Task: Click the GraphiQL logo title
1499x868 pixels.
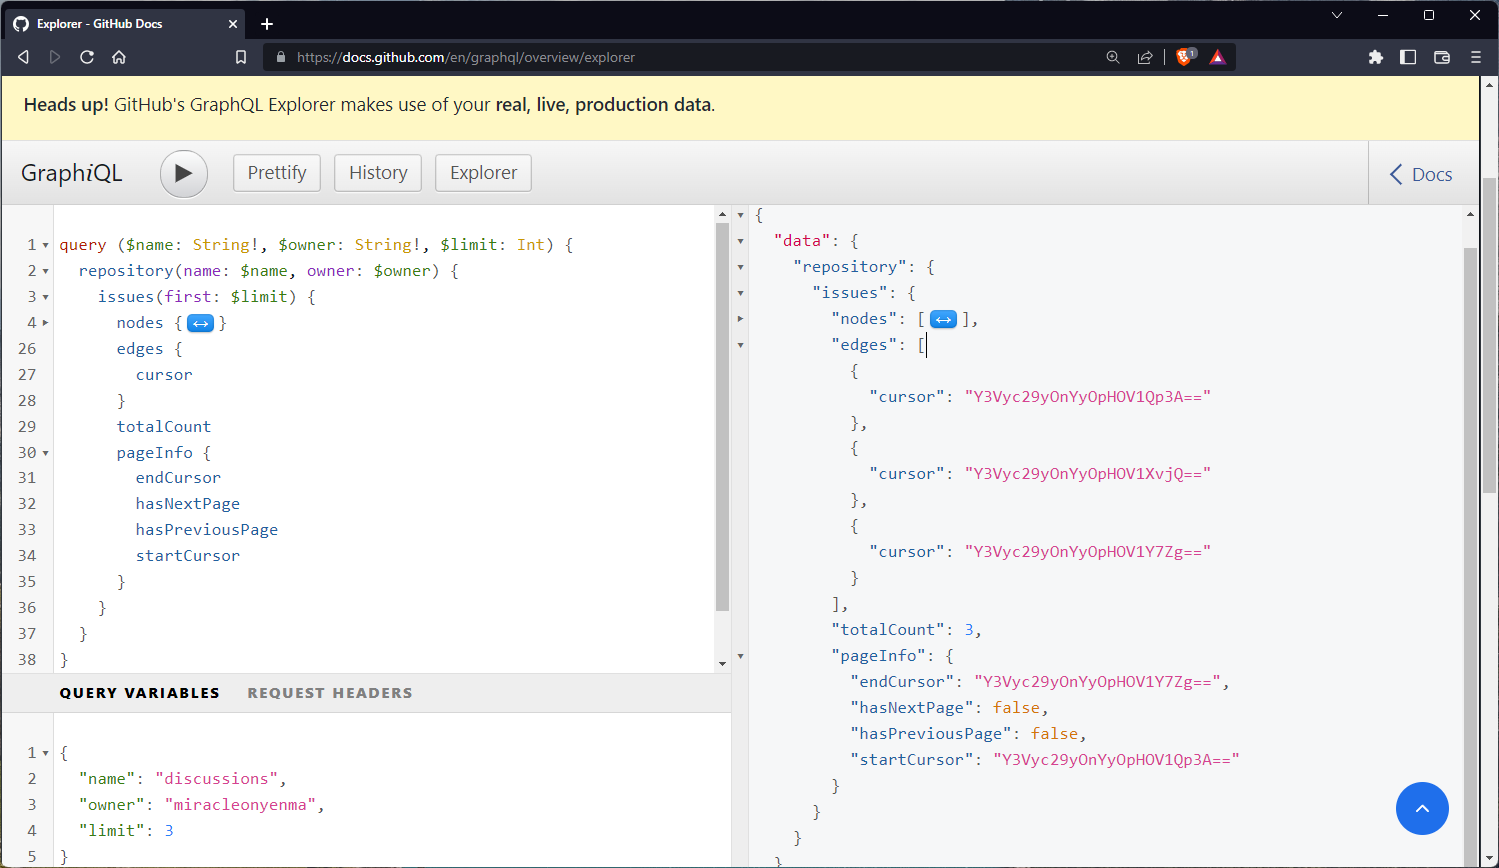Action: click(72, 173)
